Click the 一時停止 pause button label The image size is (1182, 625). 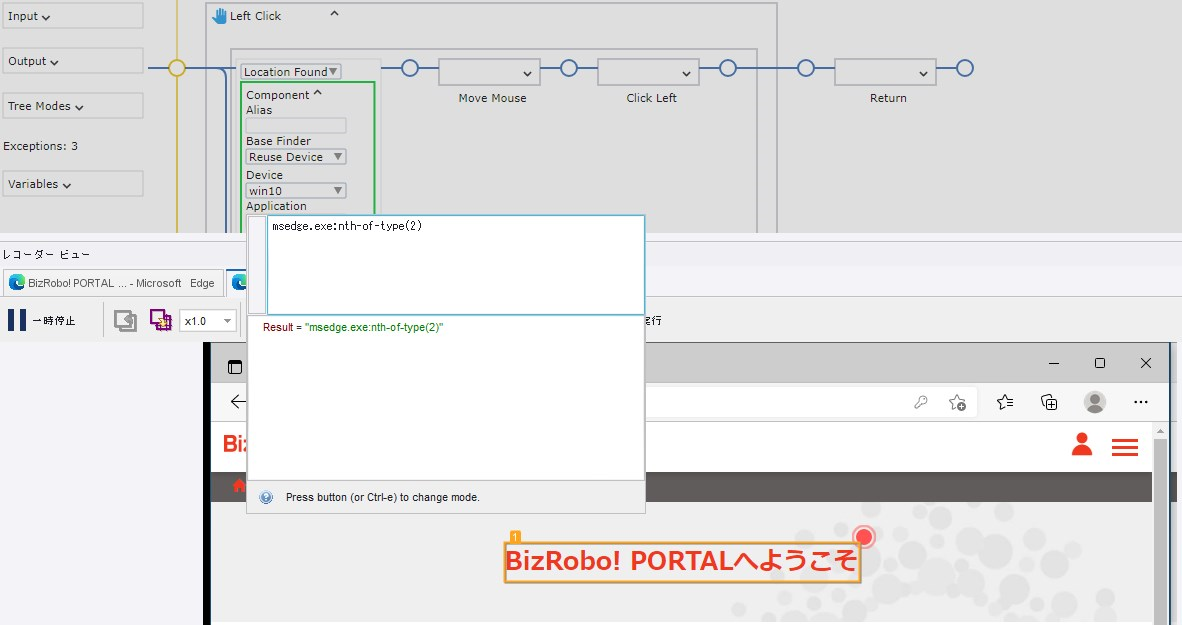tap(54, 320)
